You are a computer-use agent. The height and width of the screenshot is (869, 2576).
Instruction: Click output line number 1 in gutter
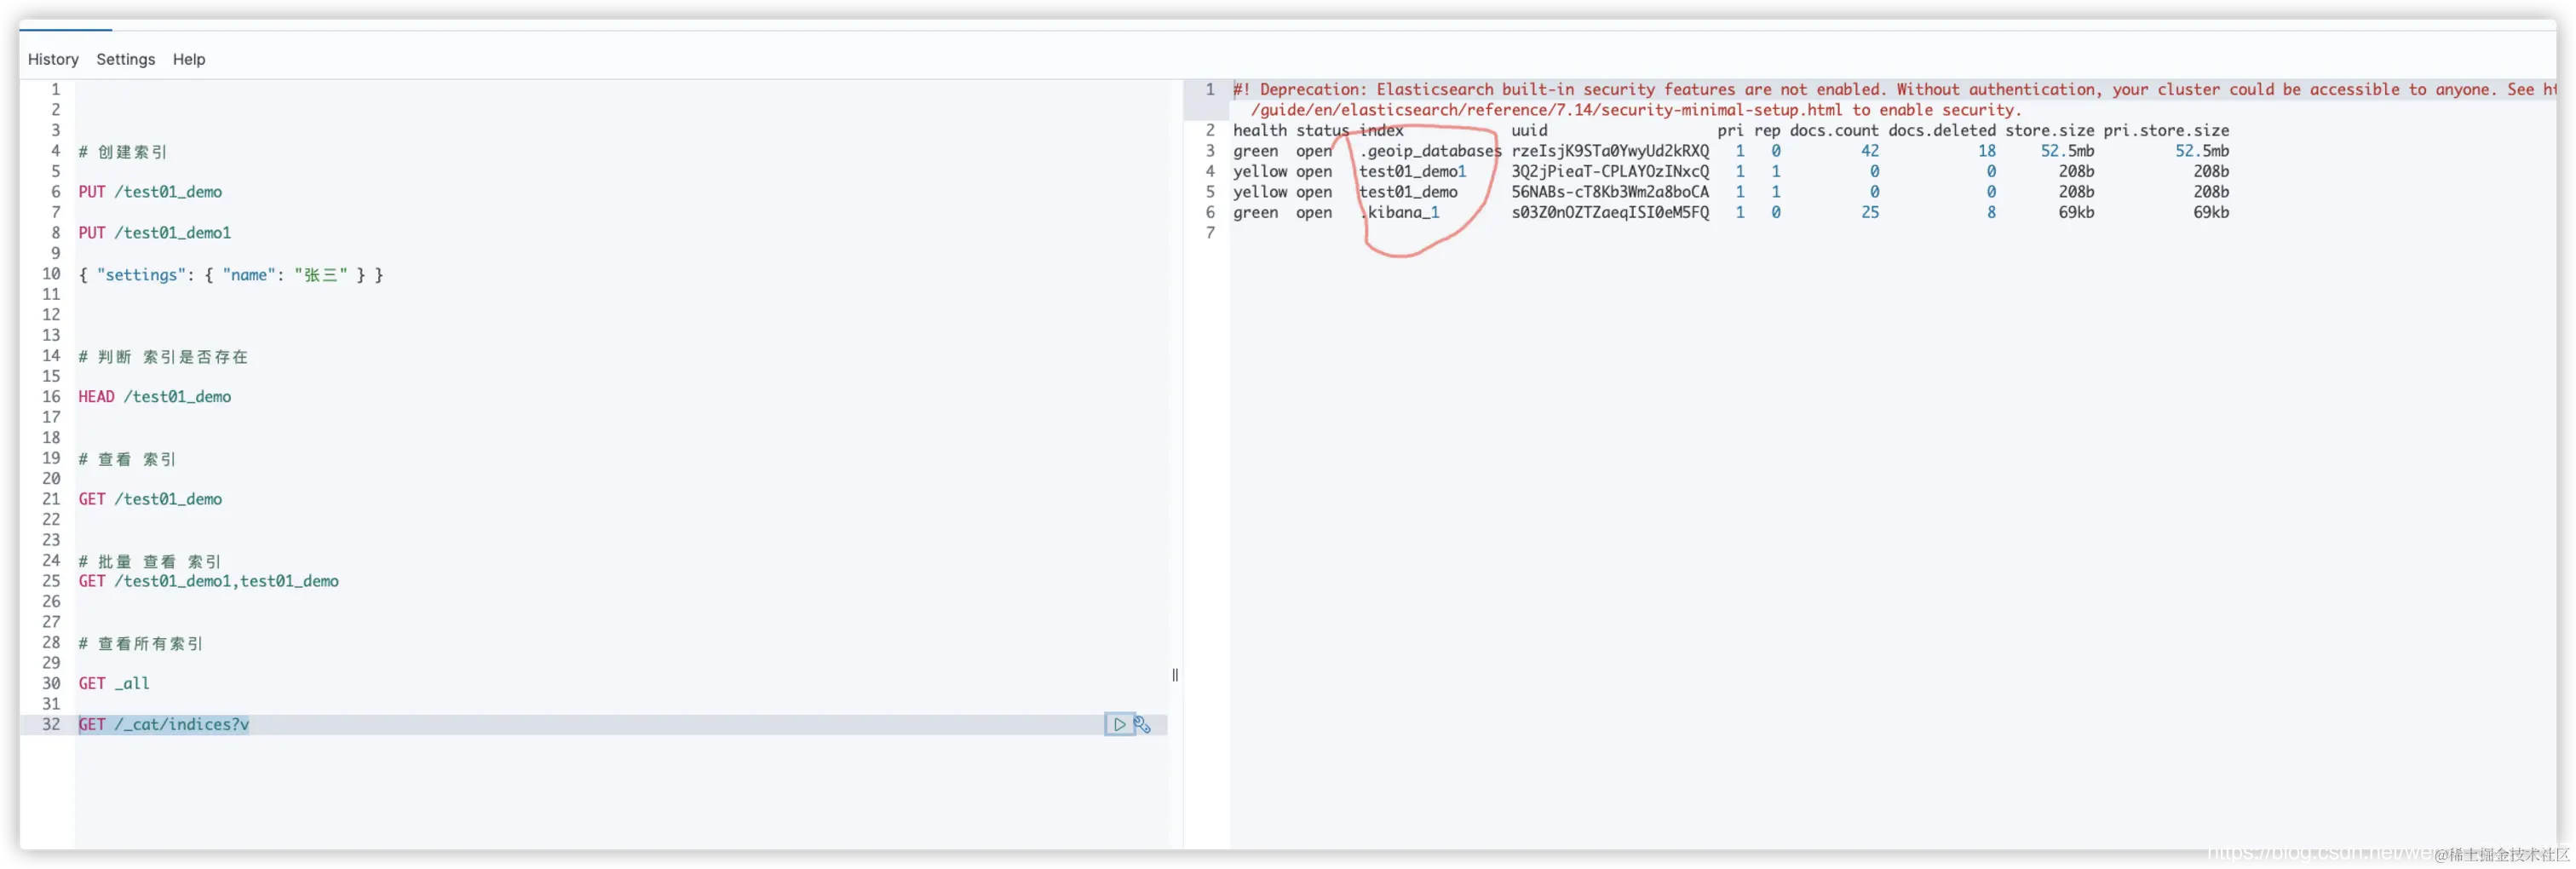coord(1210,90)
